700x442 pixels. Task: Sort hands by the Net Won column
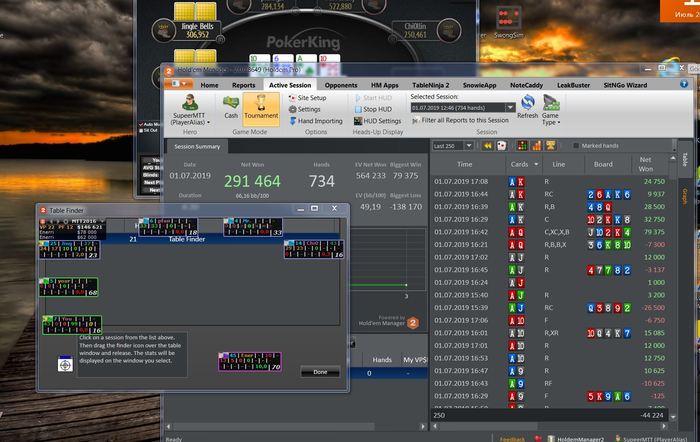point(644,162)
